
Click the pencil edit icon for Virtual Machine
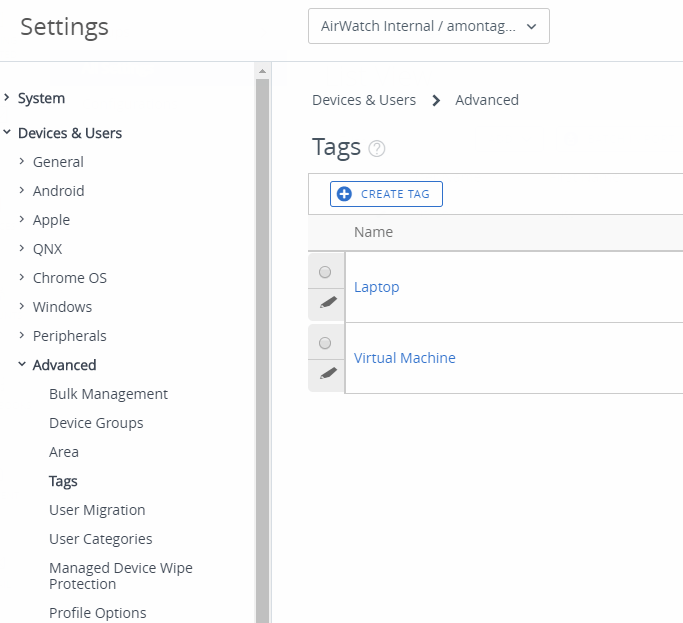point(328,373)
